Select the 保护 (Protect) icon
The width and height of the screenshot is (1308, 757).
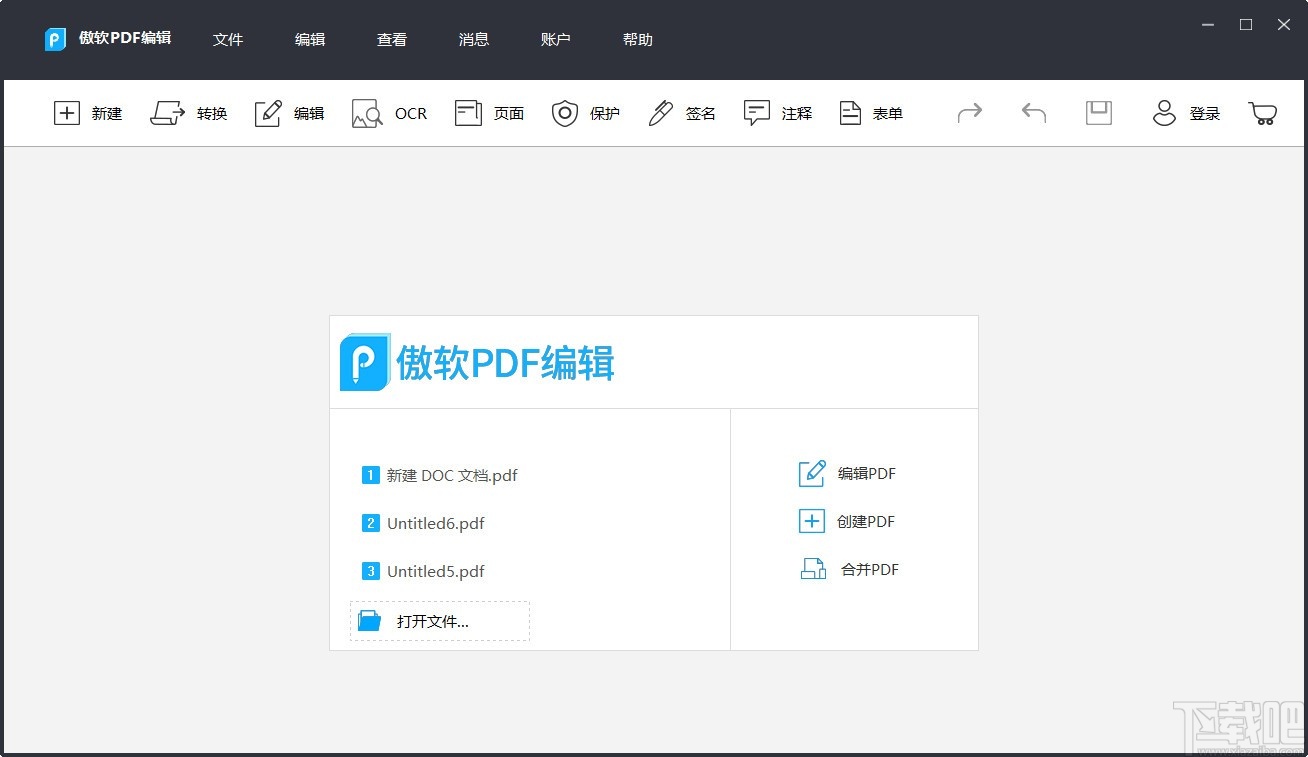(x=586, y=113)
